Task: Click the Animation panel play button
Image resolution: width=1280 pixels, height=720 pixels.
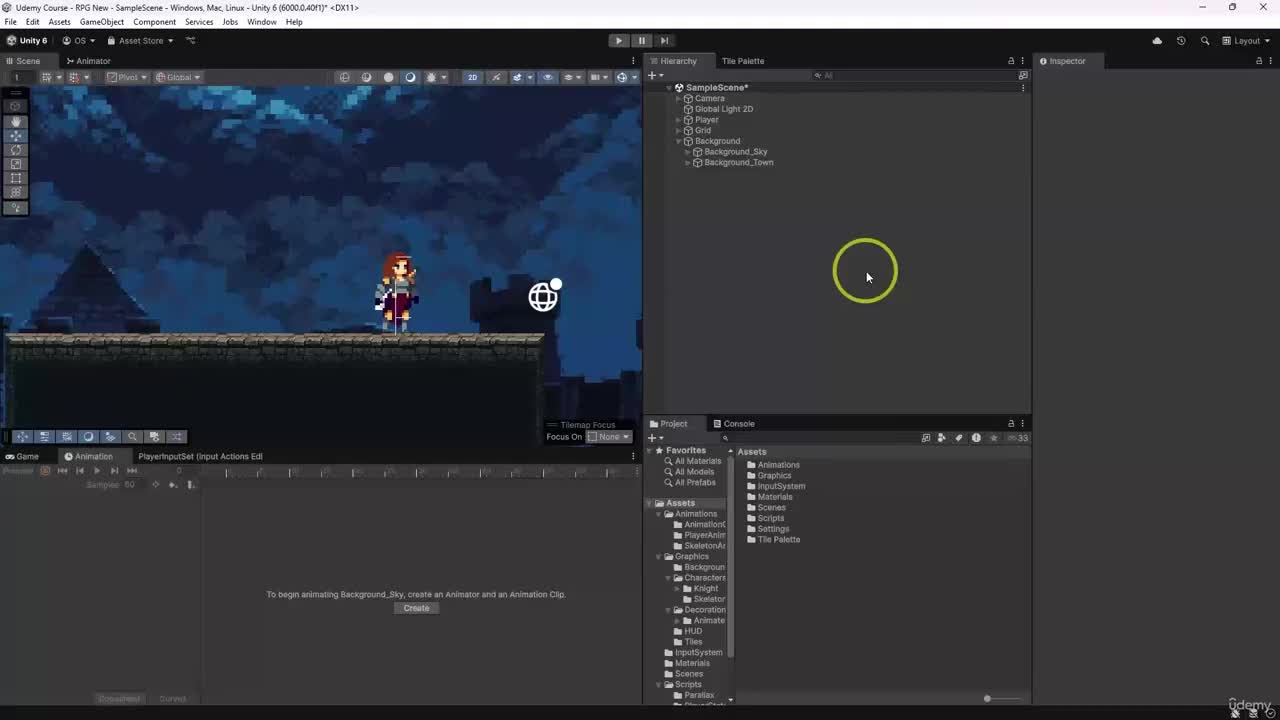Action: 96,471
